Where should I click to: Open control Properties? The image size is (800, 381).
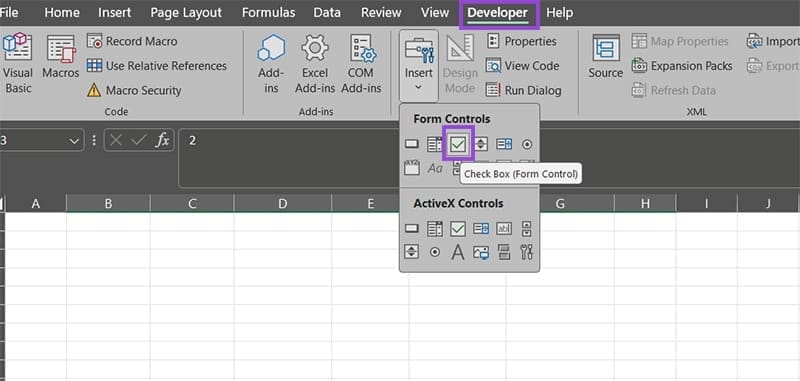521,41
